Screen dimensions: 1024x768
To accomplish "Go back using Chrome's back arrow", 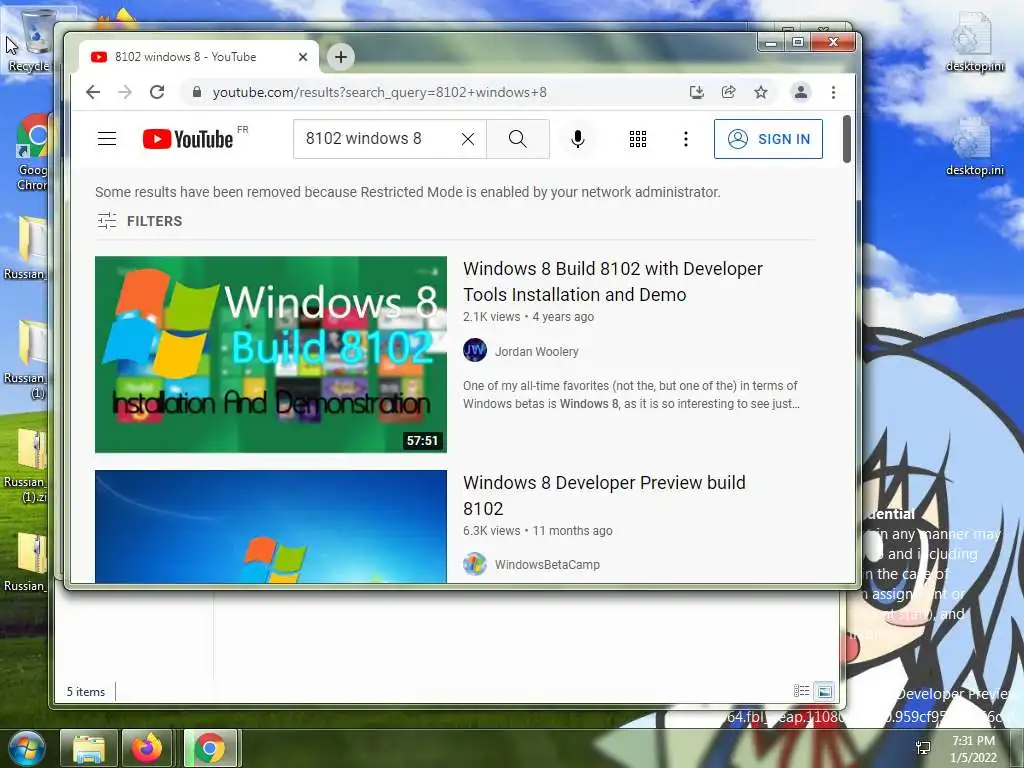I will click(x=93, y=92).
